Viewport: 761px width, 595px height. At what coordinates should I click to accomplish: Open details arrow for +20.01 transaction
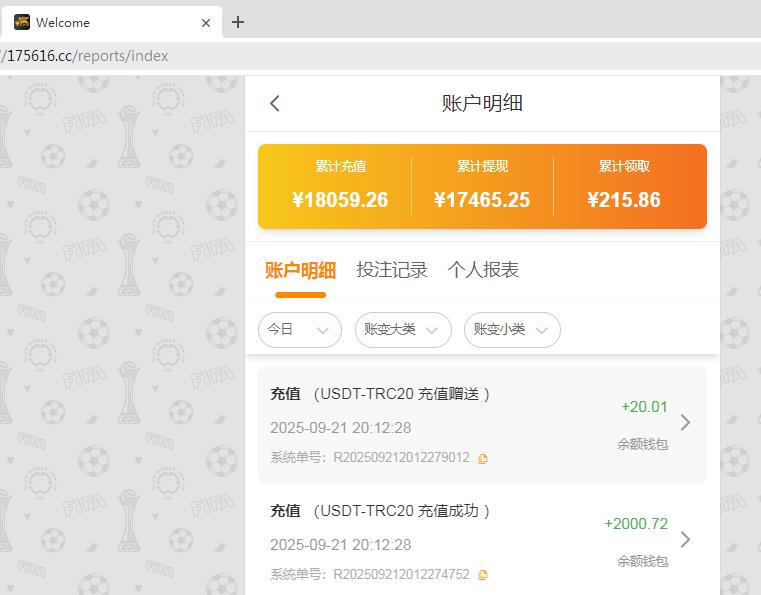(x=685, y=423)
